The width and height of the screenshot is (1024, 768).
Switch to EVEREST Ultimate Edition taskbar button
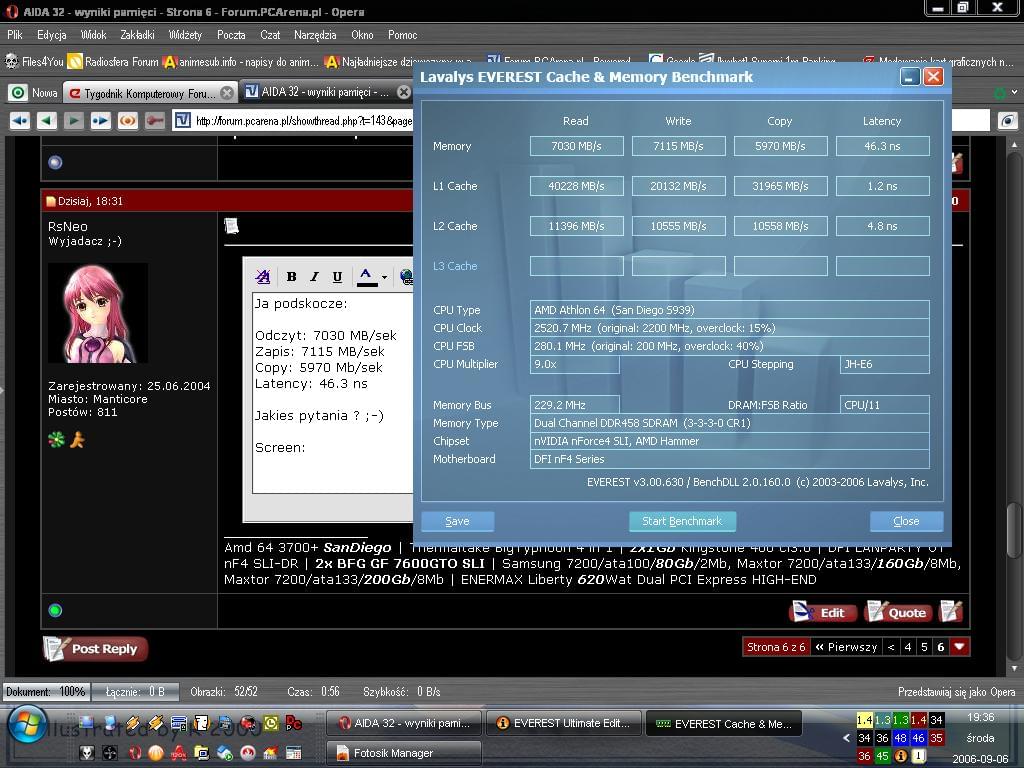point(563,724)
